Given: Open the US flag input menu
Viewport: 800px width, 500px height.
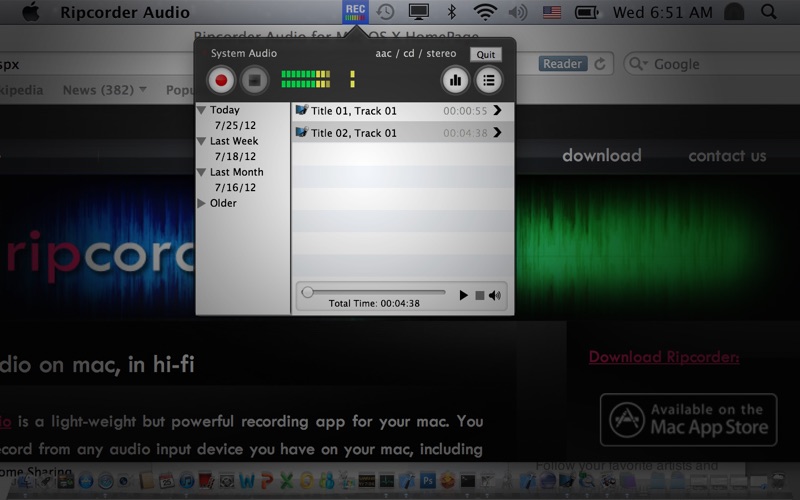Looking at the screenshot, I should pos(552,12).
